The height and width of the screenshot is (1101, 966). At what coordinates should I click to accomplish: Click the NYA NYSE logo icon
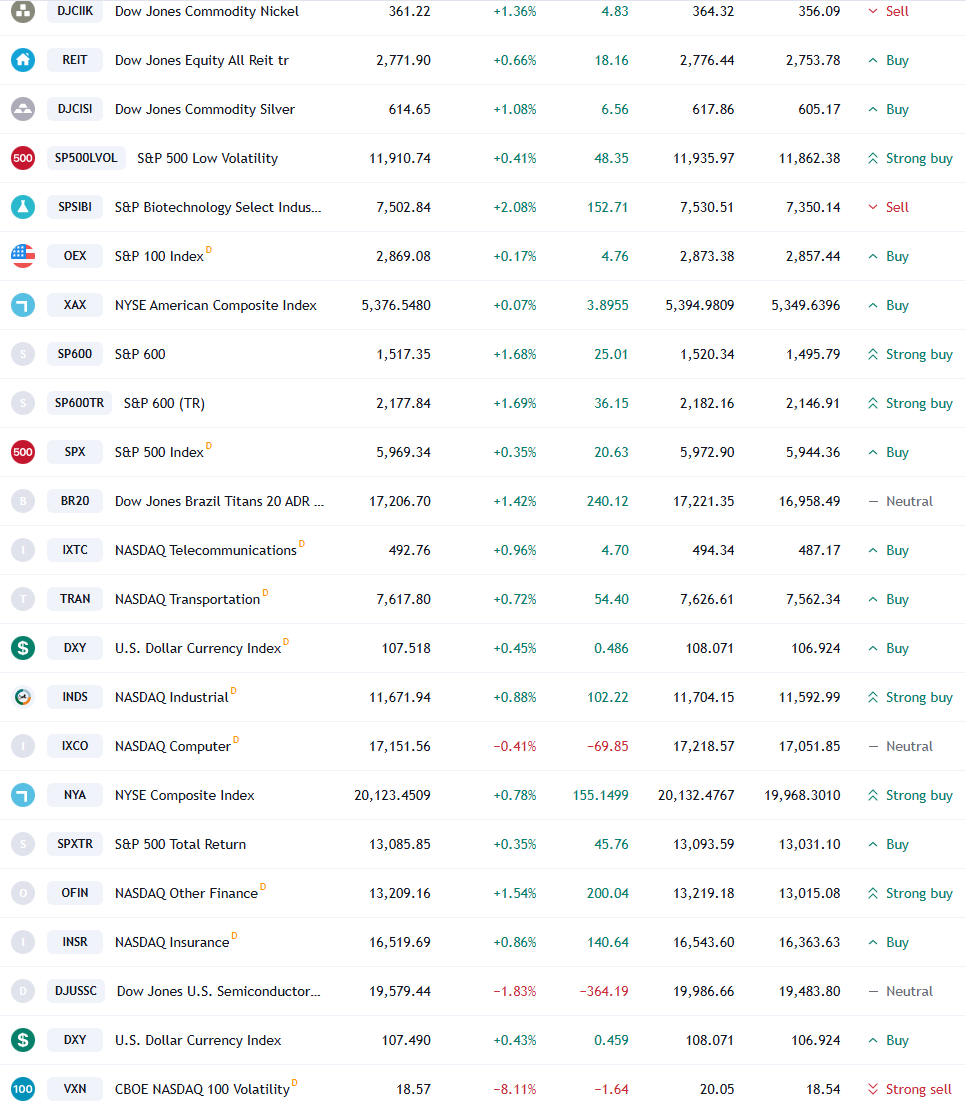coord(23,795)
